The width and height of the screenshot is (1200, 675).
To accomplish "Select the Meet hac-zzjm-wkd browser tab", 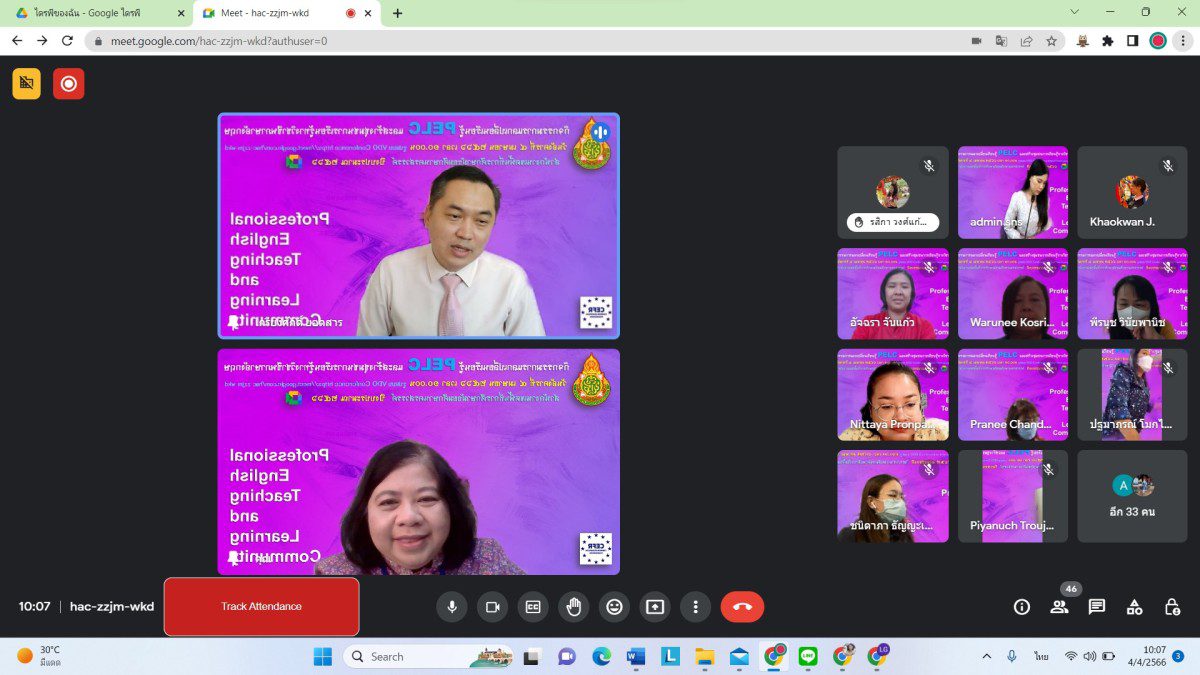I will click(288, 13).
